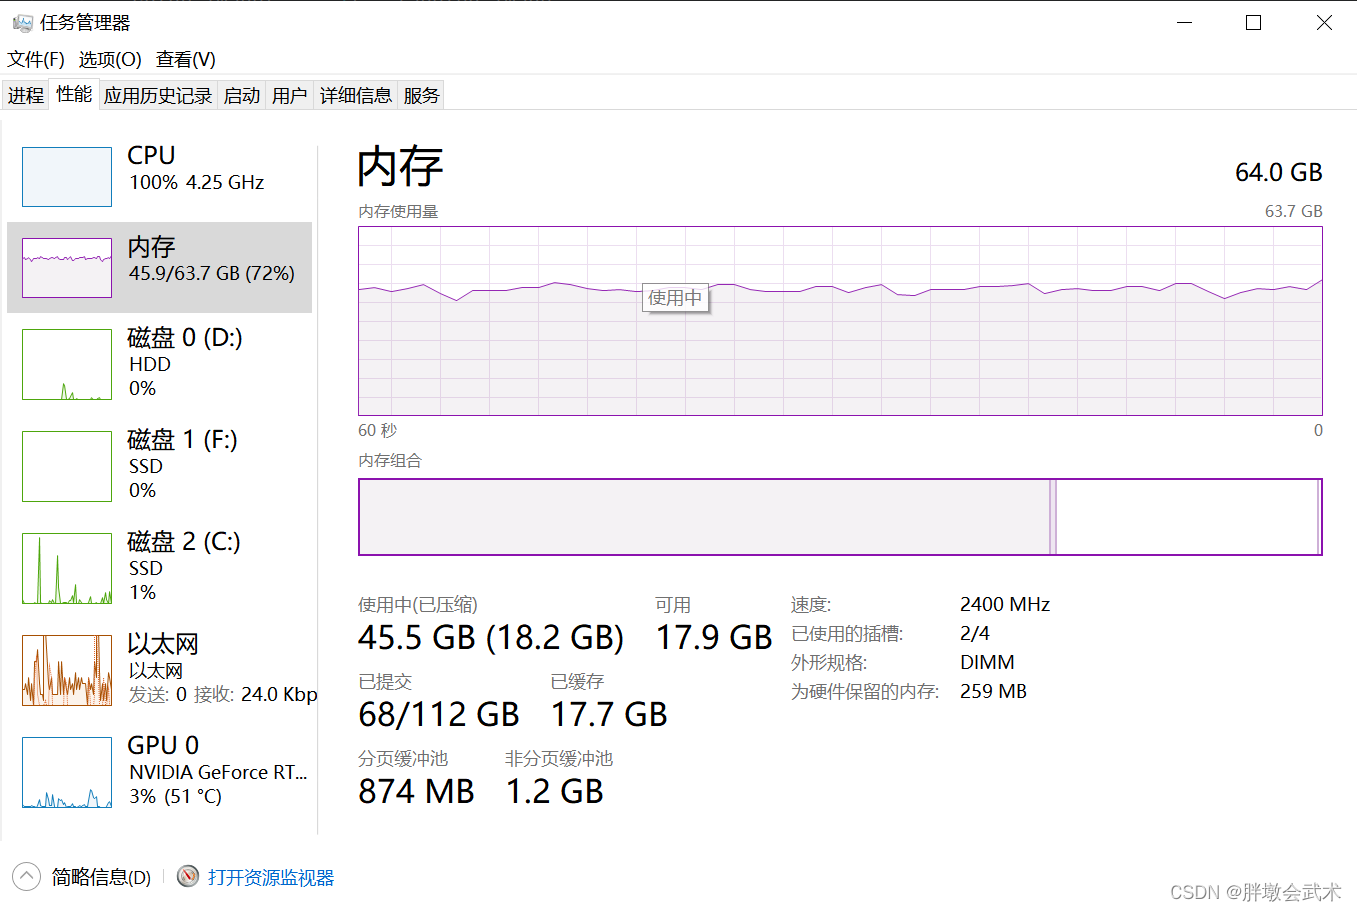Open the 选项(O) menu

(x=110, y=59)
